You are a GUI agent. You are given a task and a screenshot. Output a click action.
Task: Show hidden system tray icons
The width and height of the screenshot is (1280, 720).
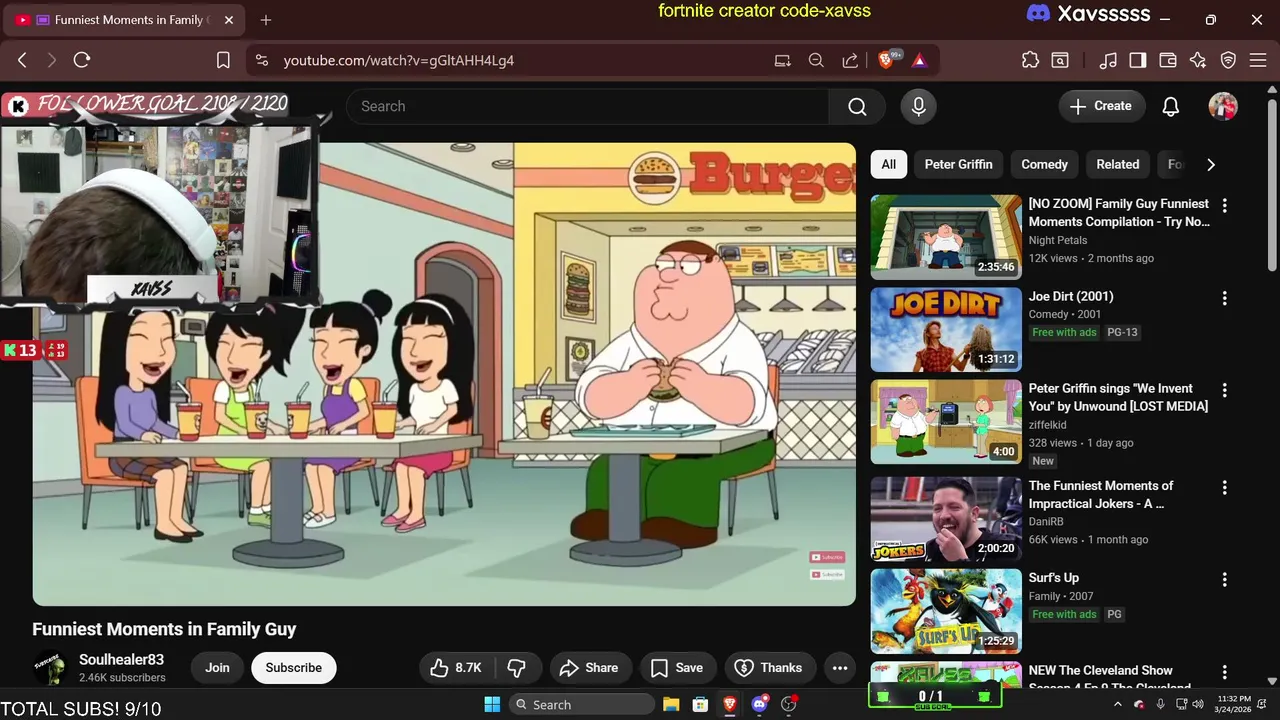(1118, 704)
